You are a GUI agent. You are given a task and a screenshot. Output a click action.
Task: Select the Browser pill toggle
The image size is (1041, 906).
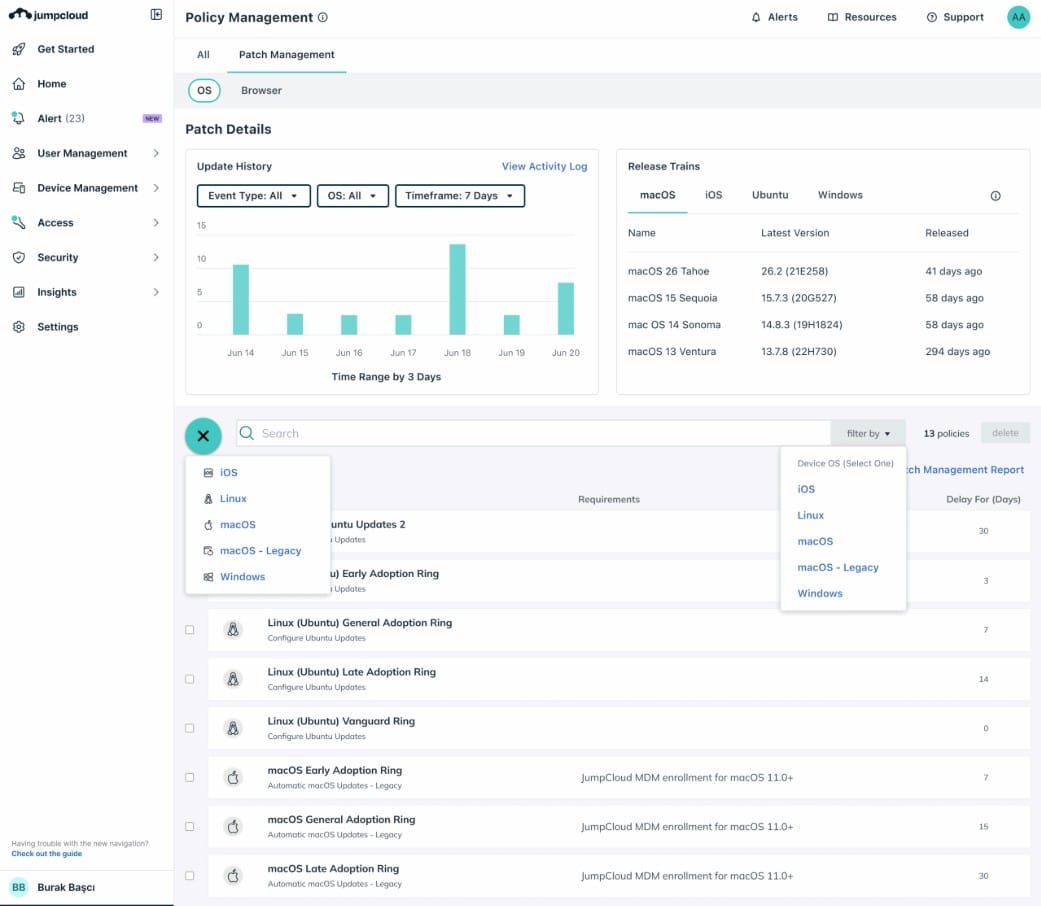click(x=261, y=90)
